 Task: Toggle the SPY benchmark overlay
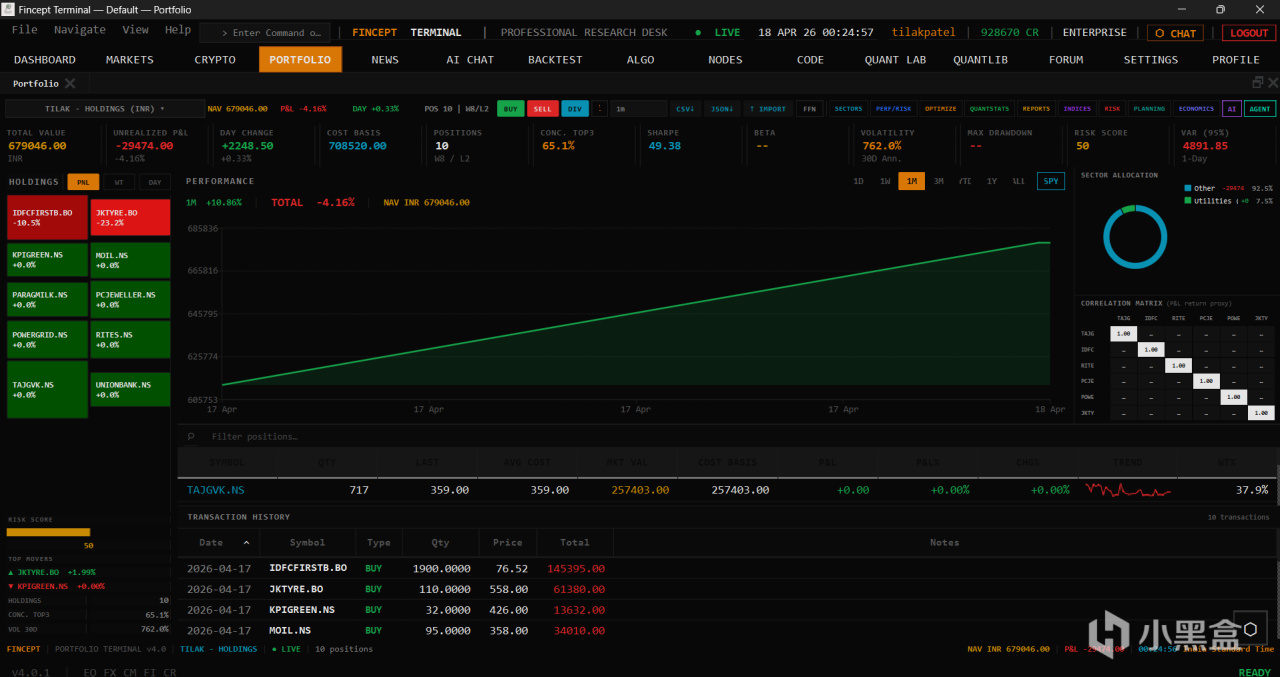coord(1051,181)
